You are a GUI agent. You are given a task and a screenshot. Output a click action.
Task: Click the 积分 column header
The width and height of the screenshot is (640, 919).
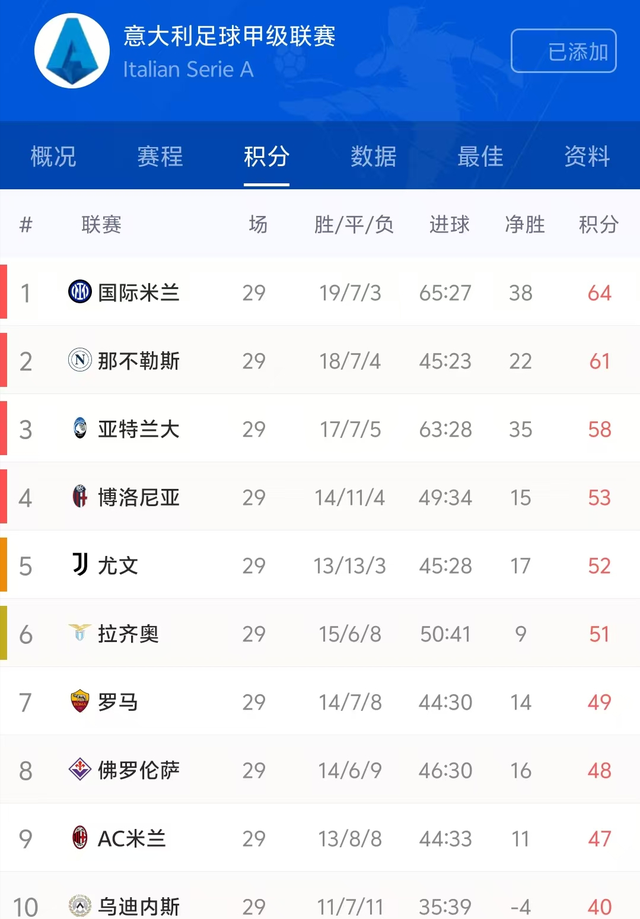coord(597,224)
